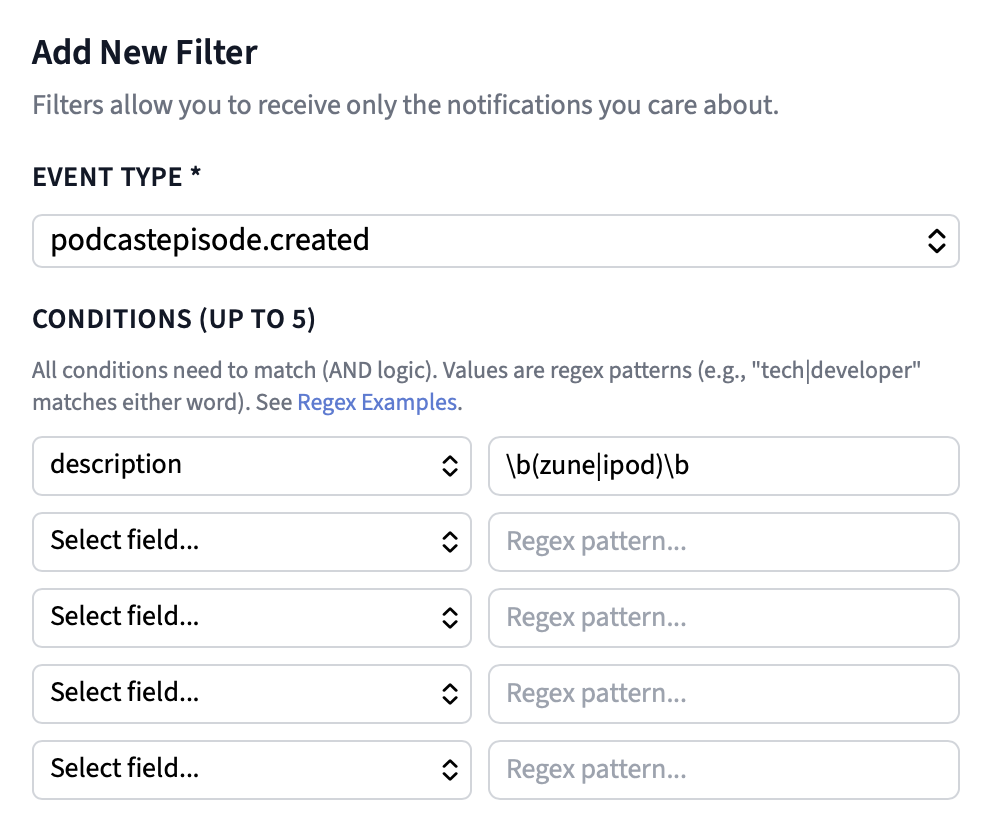Click the fourth empty Regex pattern input
This screenshot has height=824, width=988.
tap(723, 769)
